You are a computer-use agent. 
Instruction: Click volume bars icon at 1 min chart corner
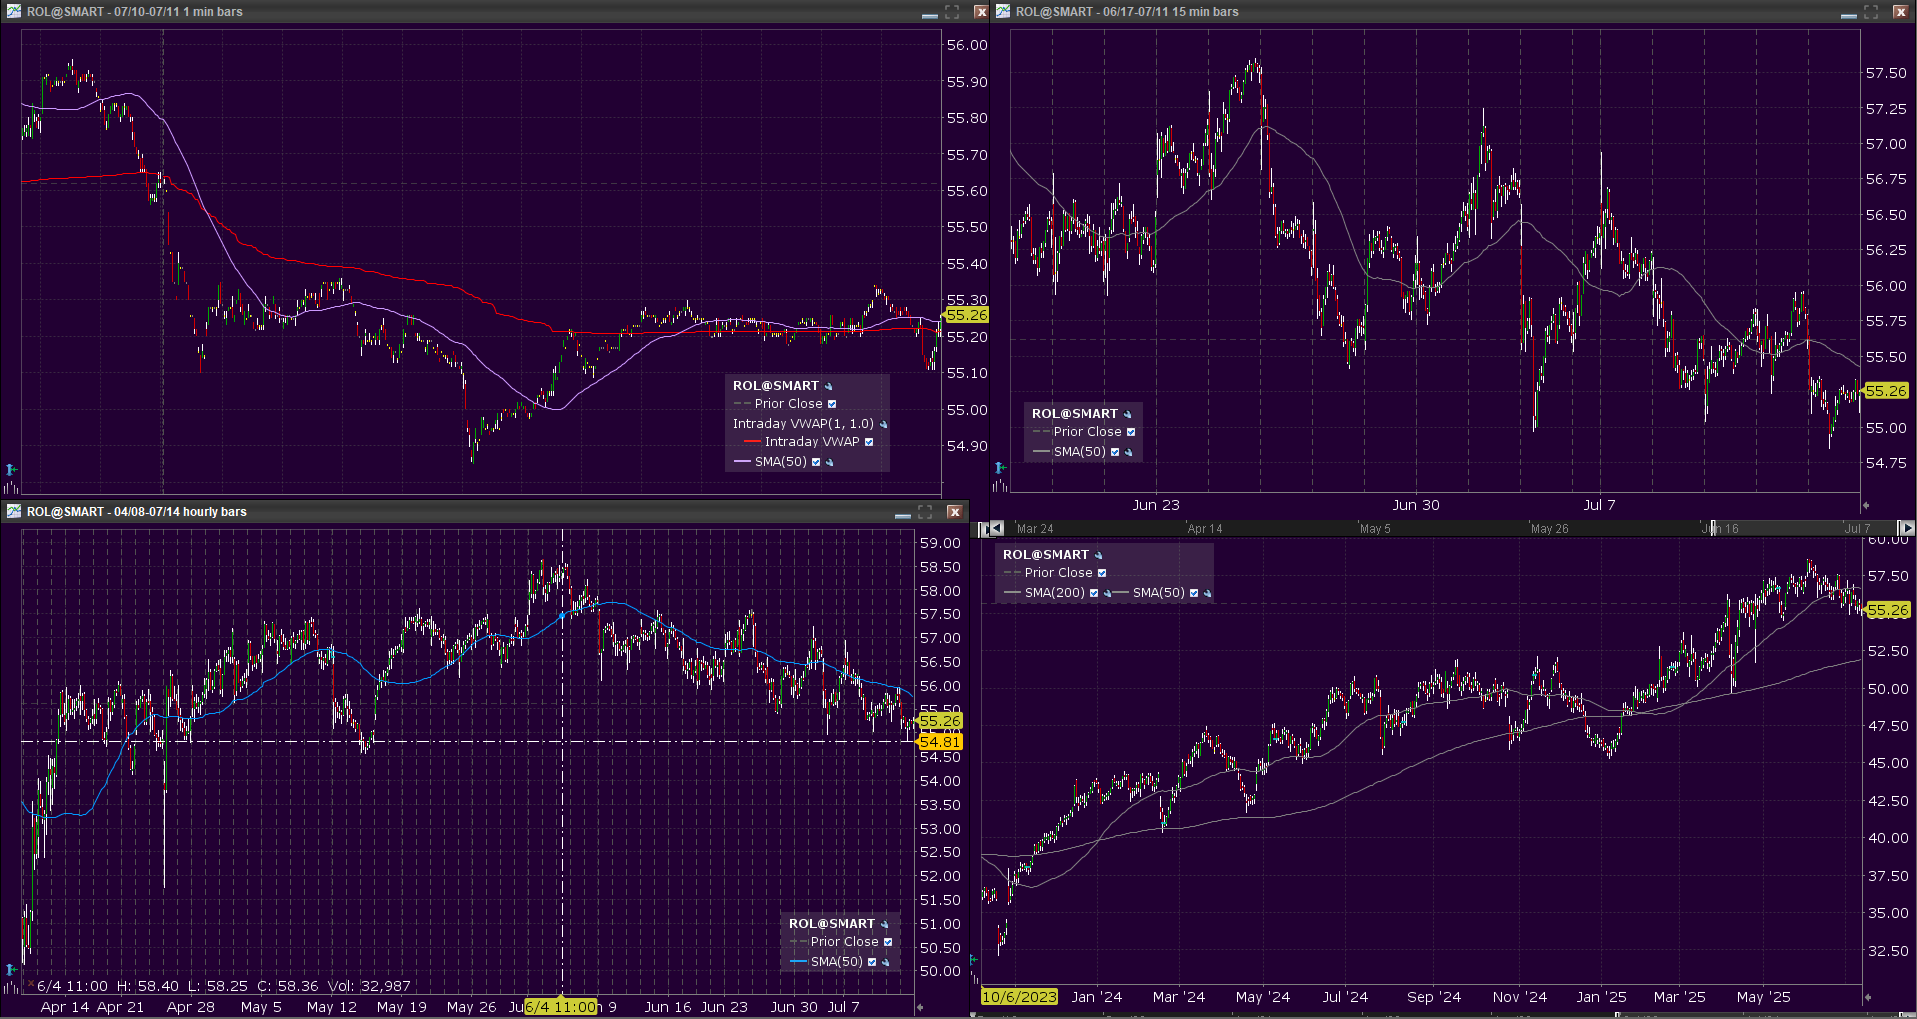pyautogui.click(x=11, y=487)
